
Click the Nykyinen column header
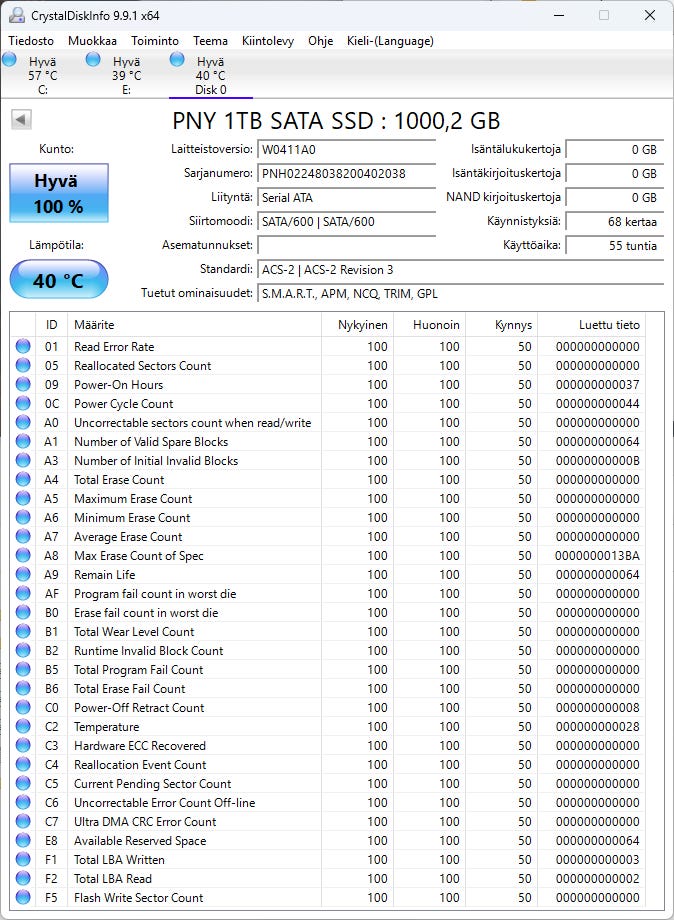pyautogui.click(x=357, y=325)
